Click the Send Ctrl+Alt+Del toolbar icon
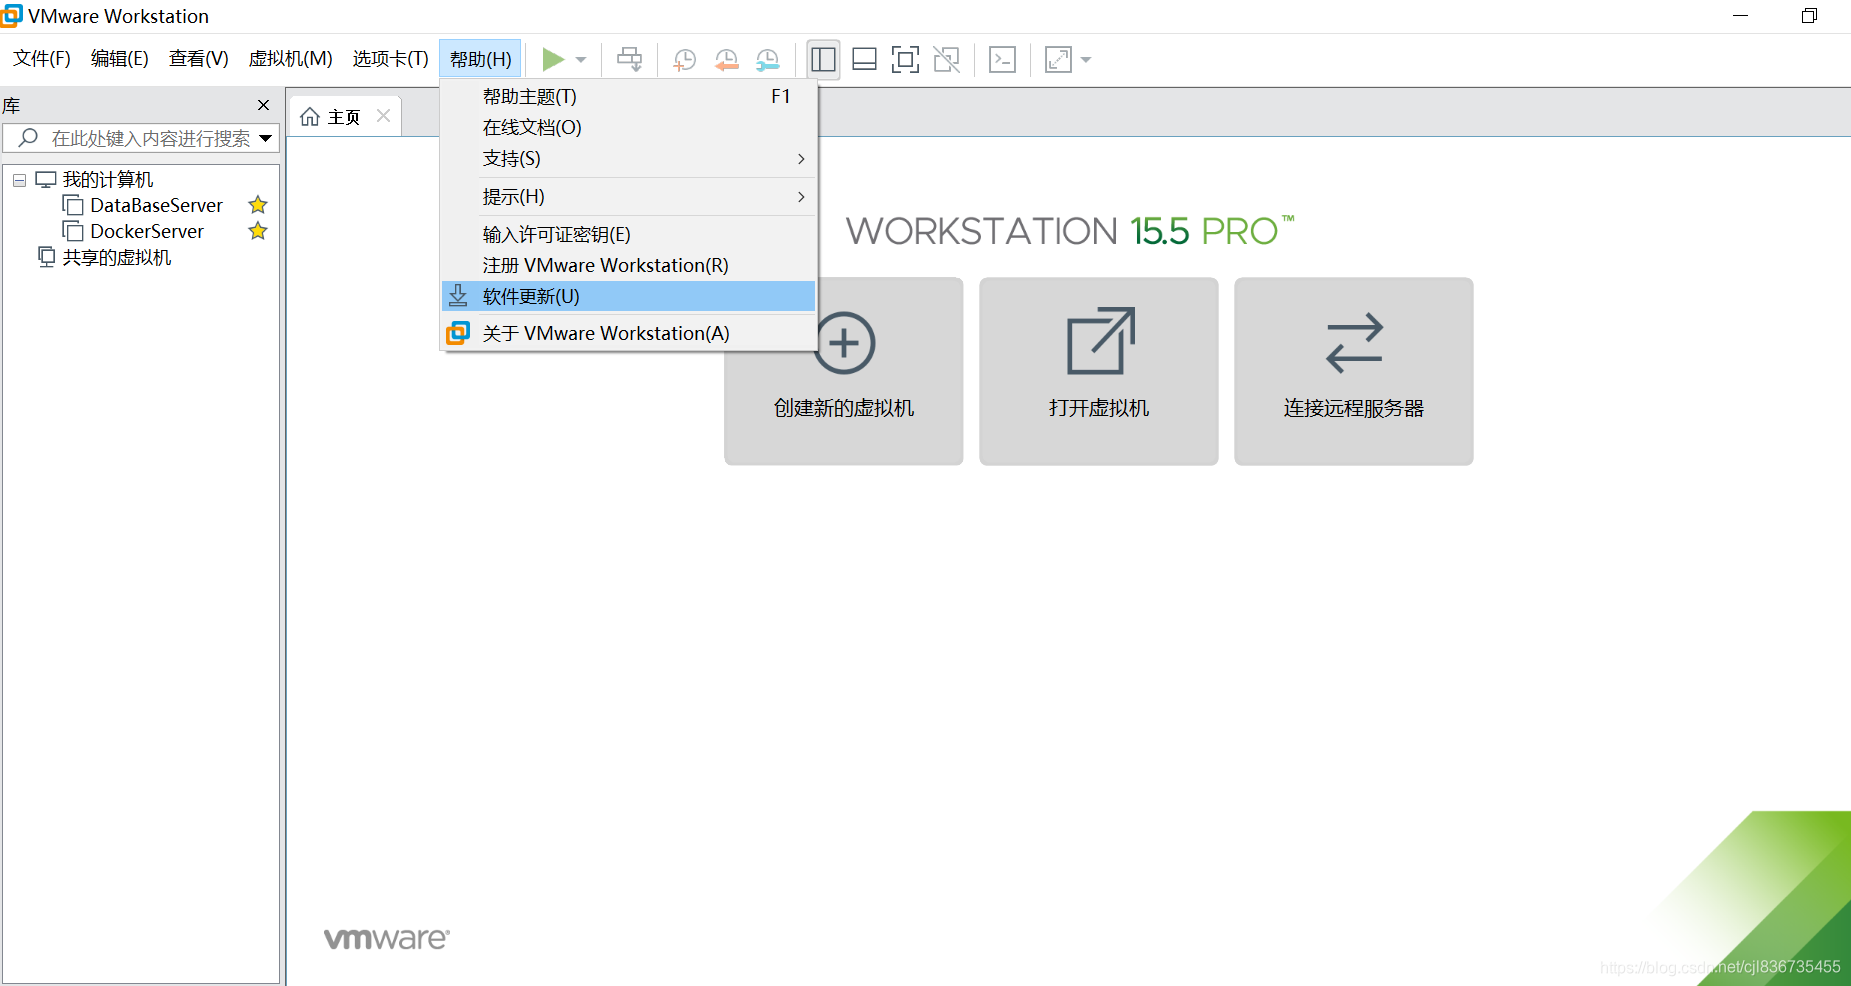The height and width of the screenshot is (986, 1851). (629, 59)
